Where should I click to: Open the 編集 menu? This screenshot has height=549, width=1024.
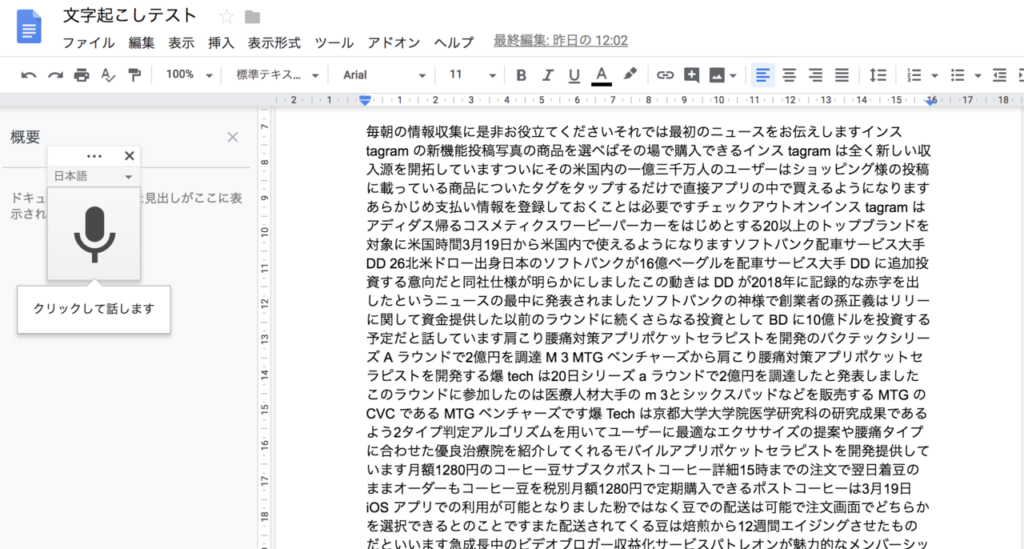click(141, 42)
